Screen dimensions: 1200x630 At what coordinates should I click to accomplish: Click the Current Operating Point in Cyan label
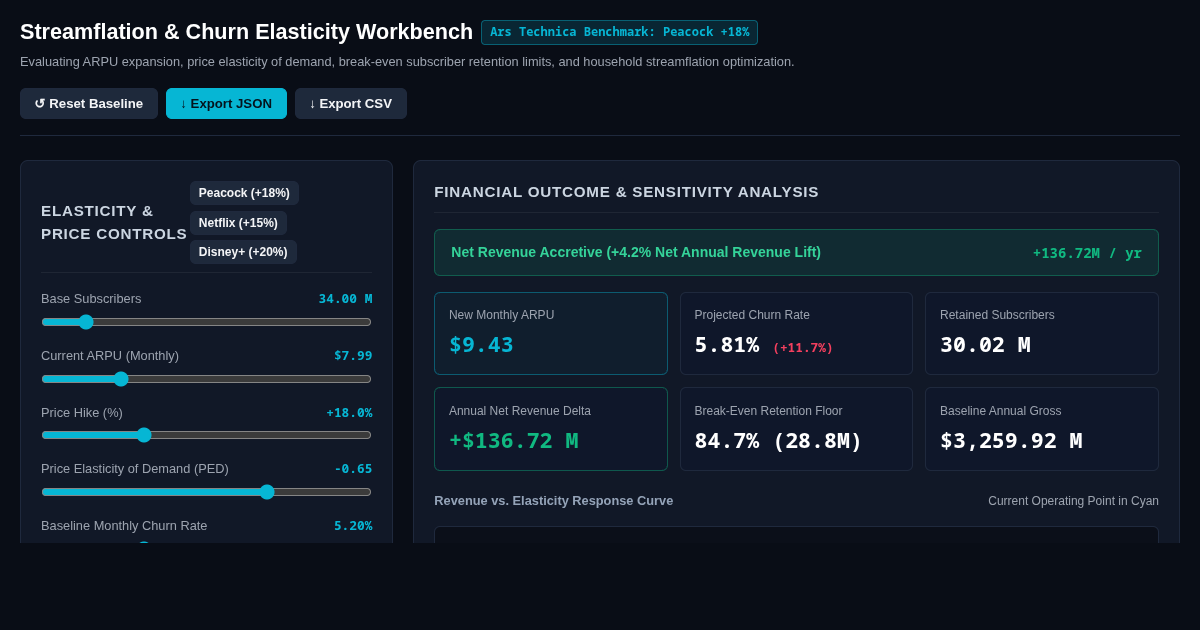pyautogui.click(x=1073, y=501)
